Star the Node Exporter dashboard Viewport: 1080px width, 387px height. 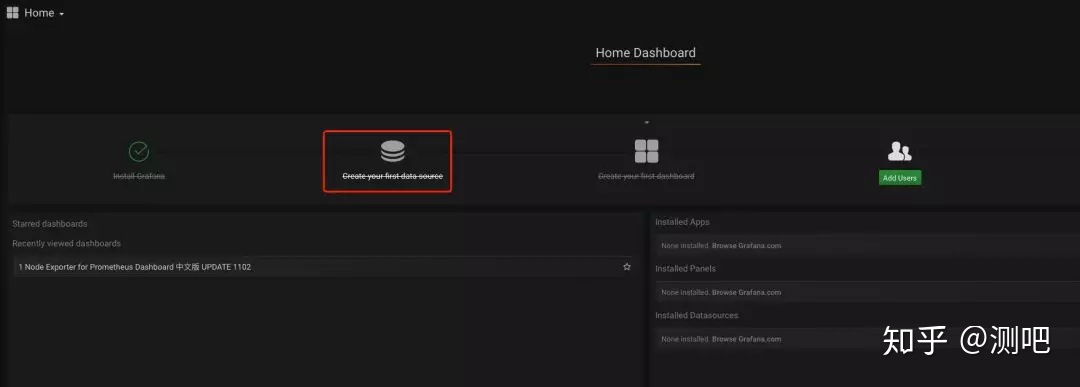pos(627,266)
